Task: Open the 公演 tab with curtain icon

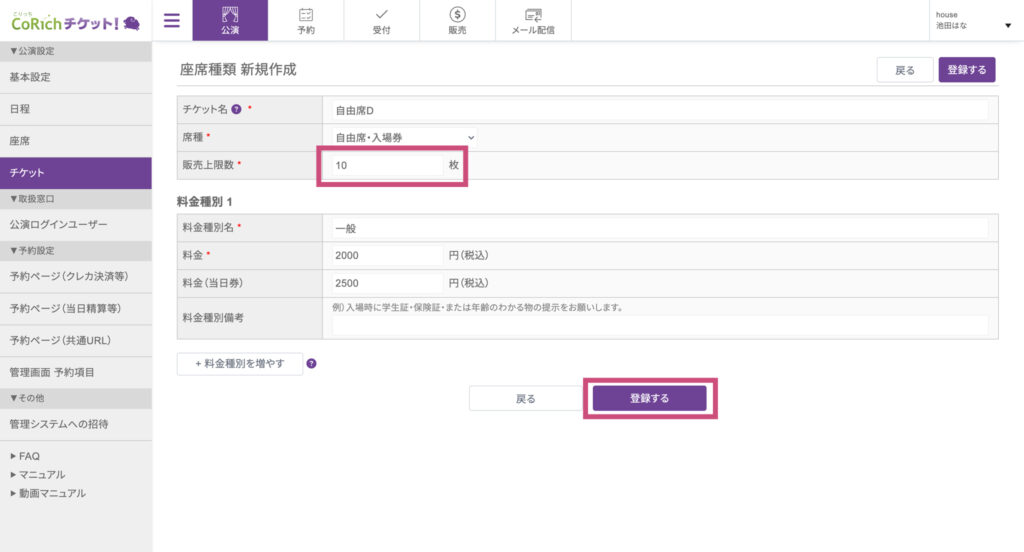Action: [230, 20]
